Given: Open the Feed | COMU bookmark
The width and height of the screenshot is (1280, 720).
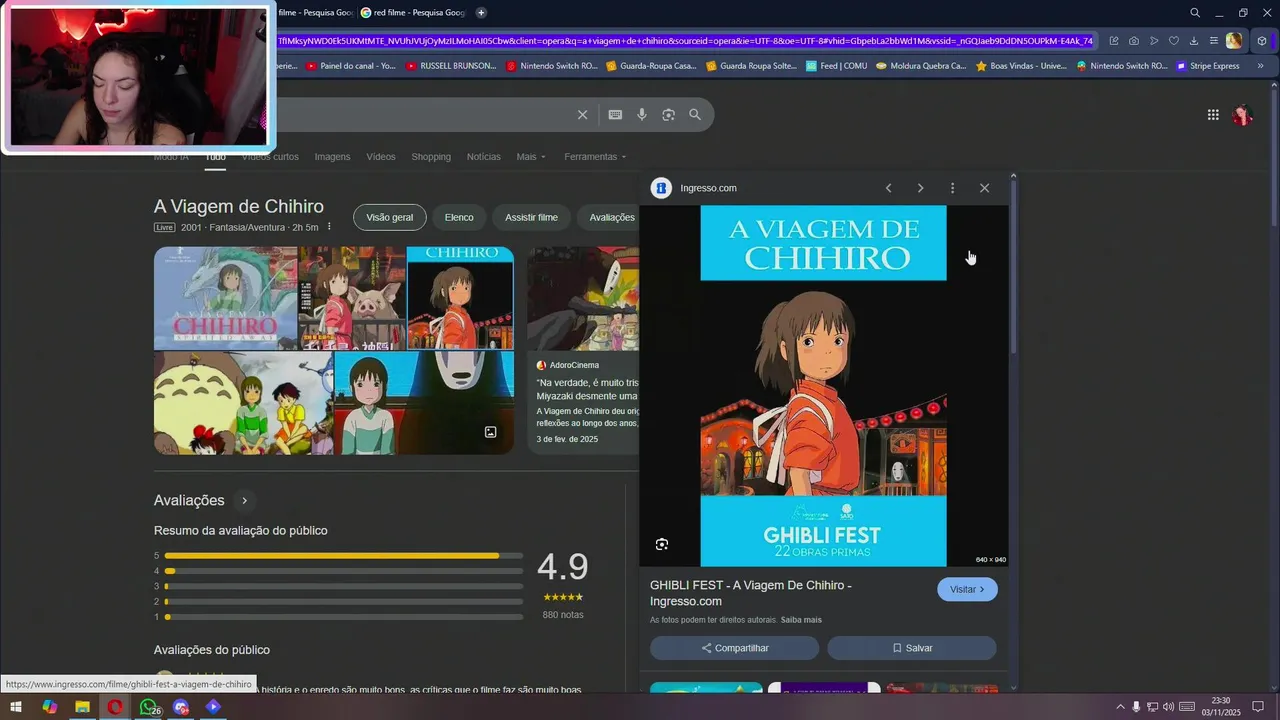Looking at the screenshot, I should (837, 66).
